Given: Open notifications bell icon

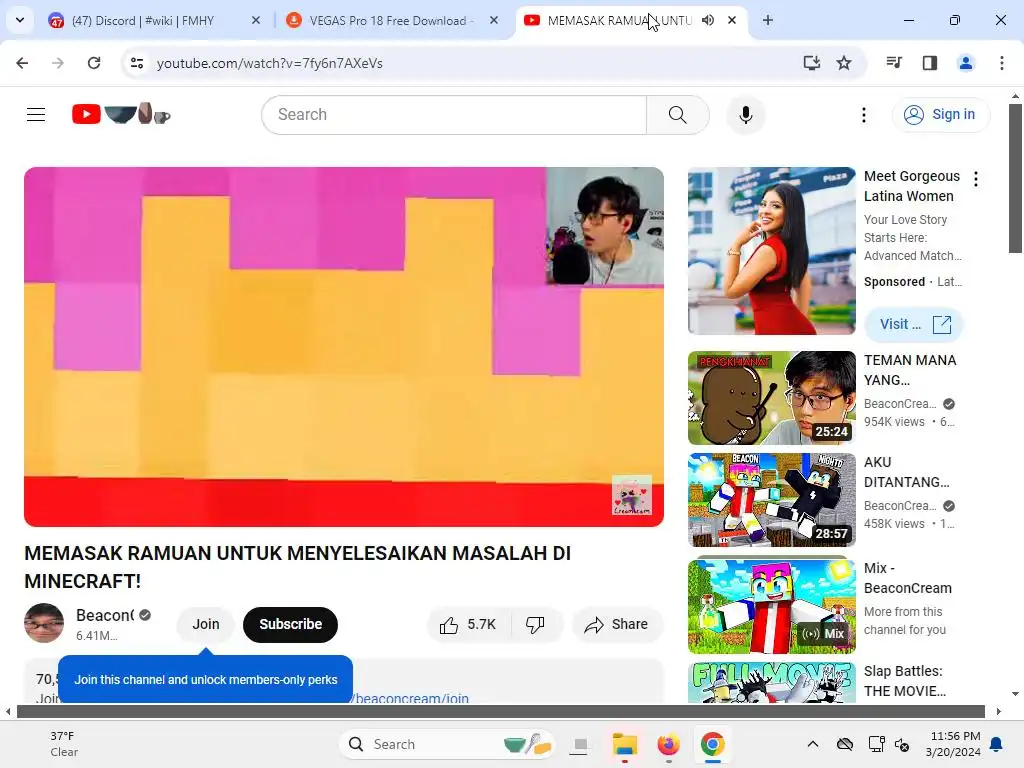Looking at the screenshot, I should (x=997, y=744).
